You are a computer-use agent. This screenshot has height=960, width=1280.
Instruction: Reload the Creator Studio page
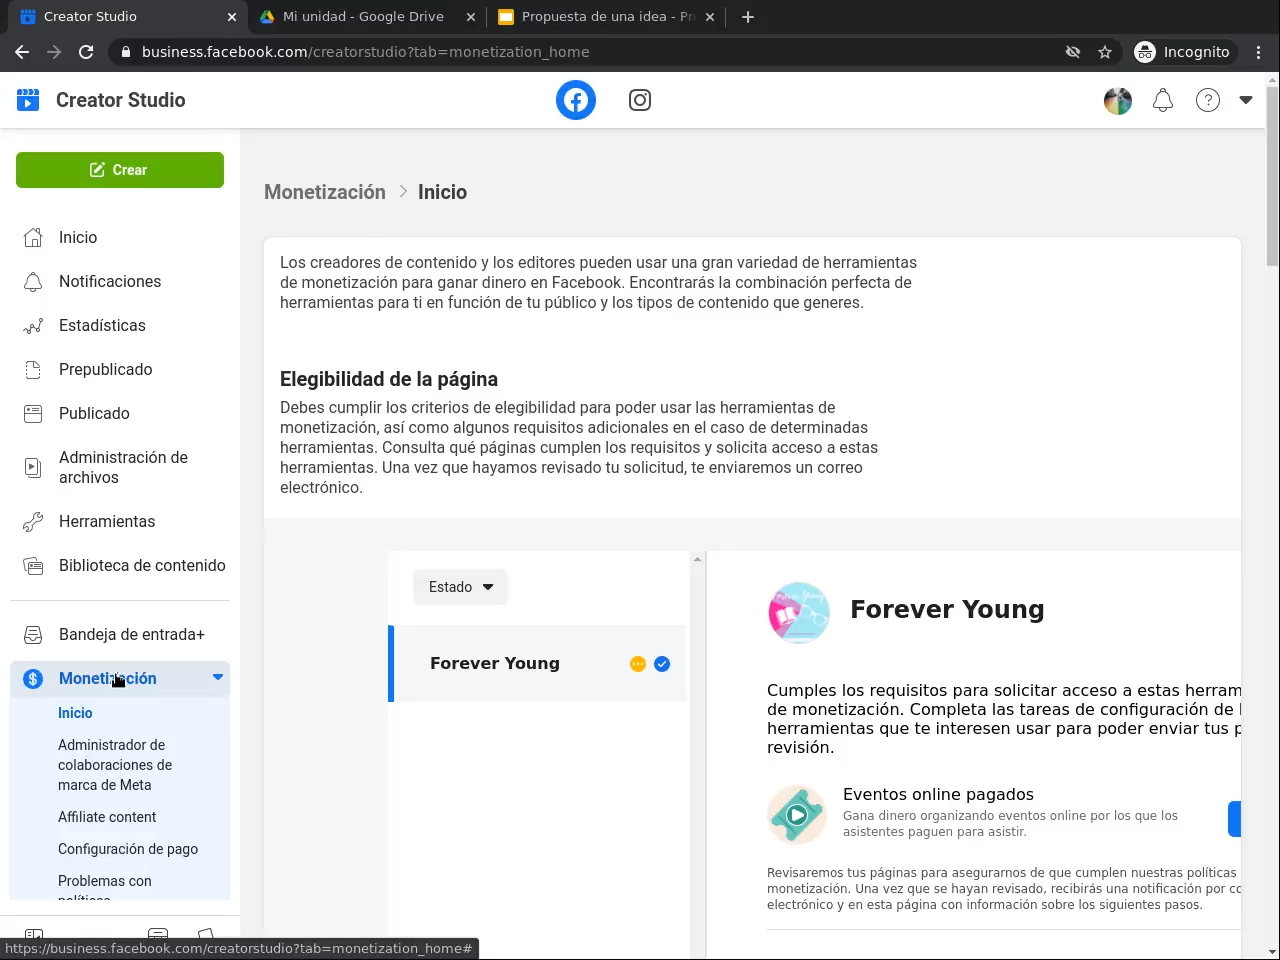coord(86,52)
